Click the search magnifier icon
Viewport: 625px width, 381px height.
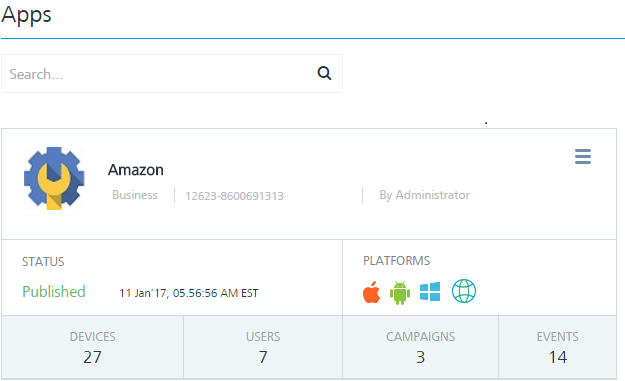click(324, 73)
